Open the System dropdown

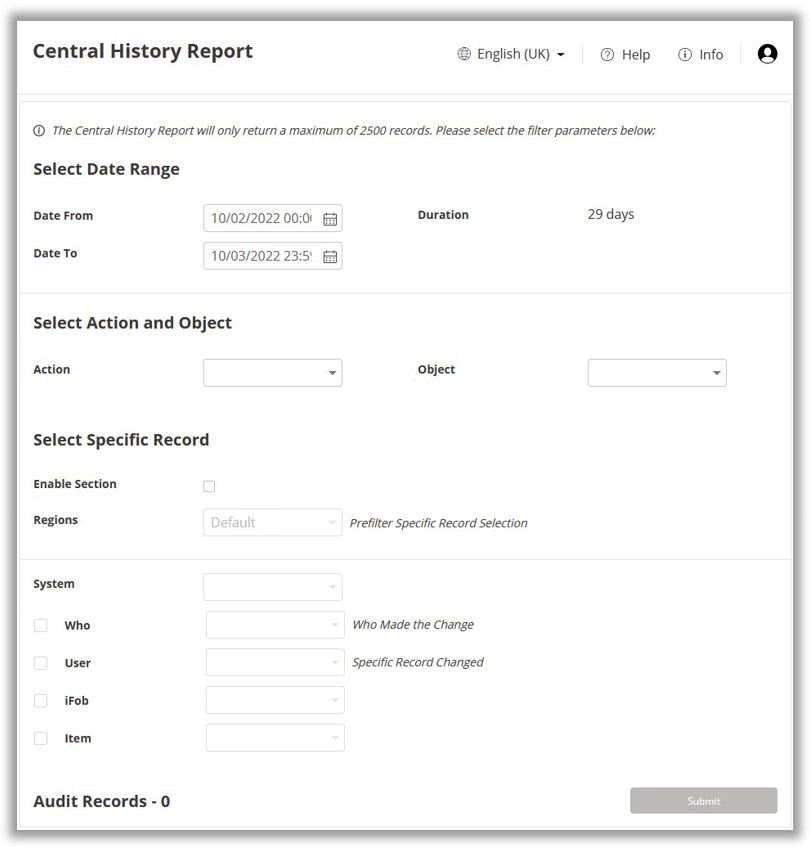point(273,587)
